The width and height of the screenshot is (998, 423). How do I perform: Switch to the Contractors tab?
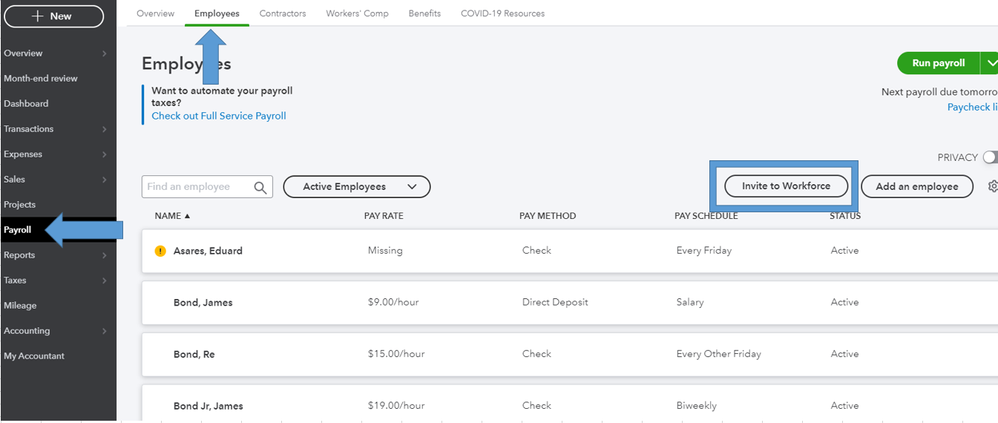(282, 14)
